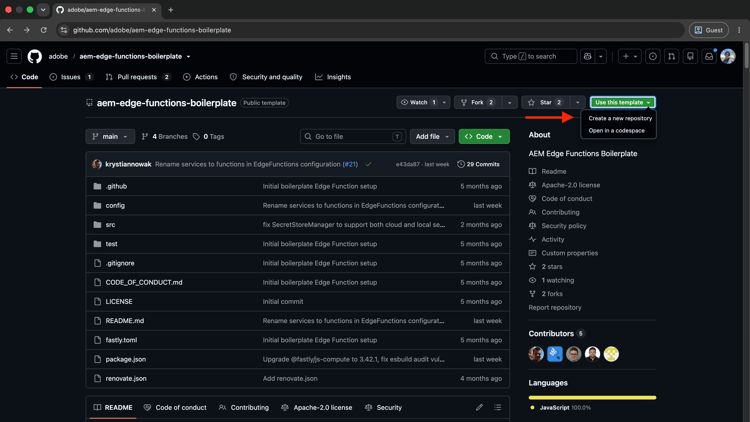The width and height of the screenshot is (750, 422).
Task: Click the JavaScript language bar
Action: tap(592, 398)
